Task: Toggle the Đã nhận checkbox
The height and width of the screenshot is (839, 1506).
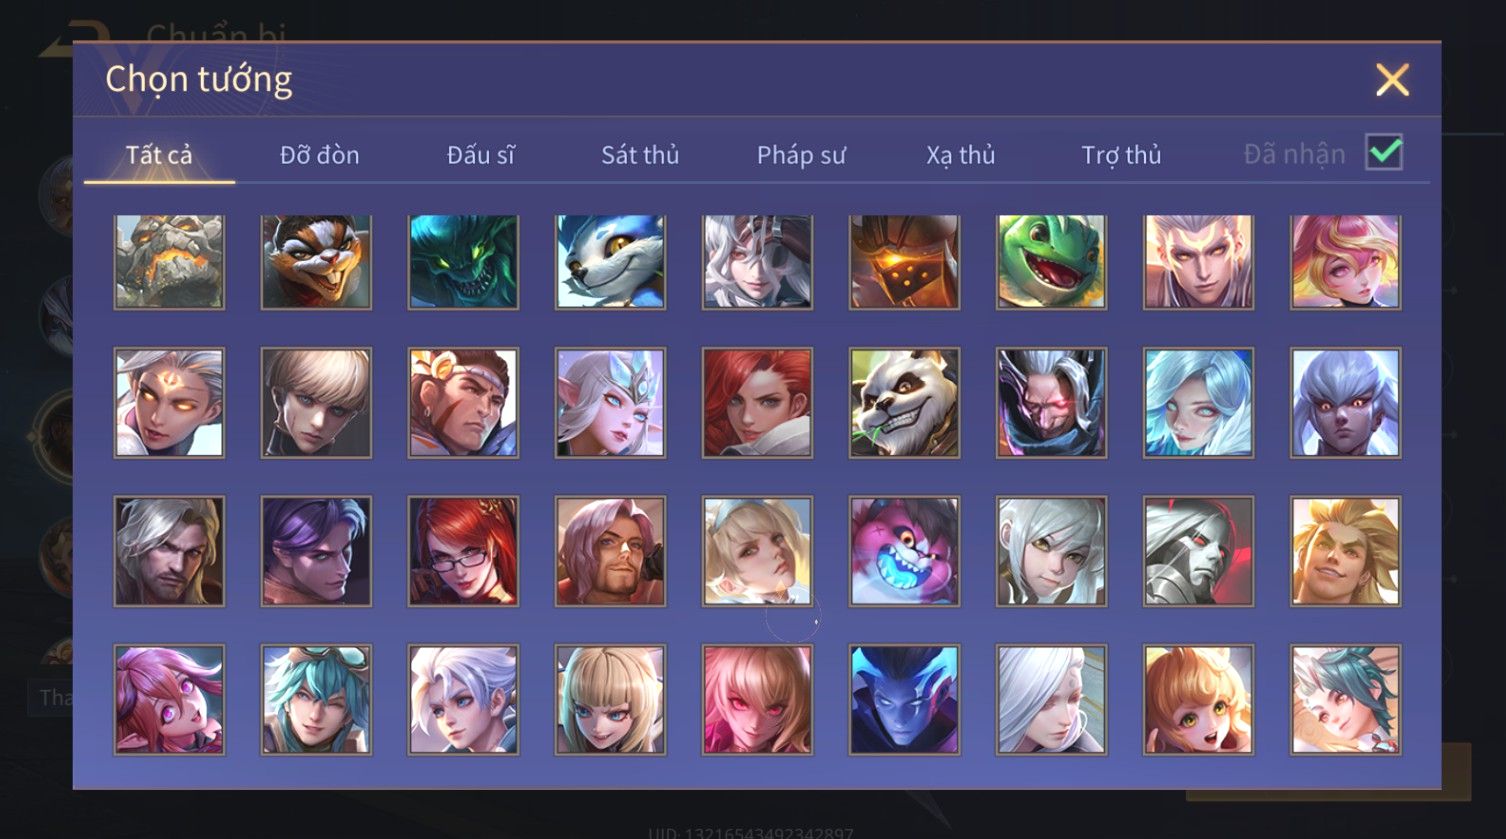Action: click(1384, 153)
